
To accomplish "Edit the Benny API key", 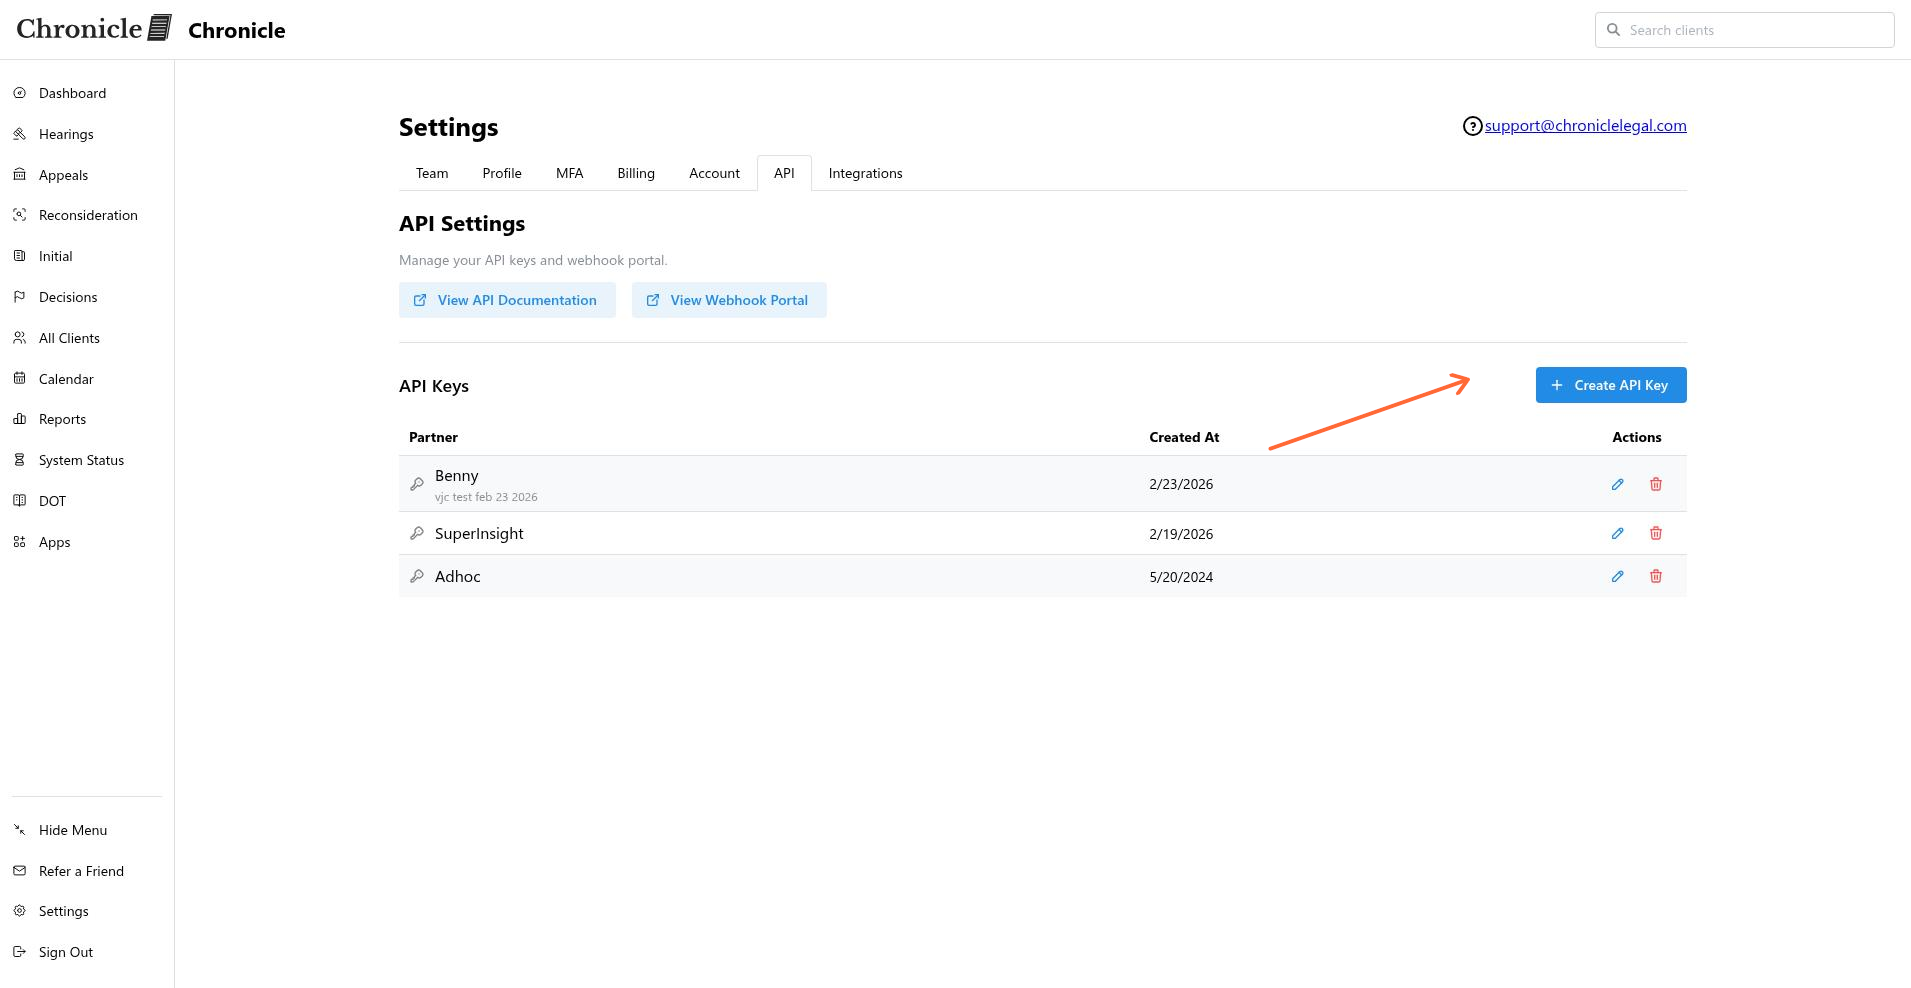I will tap(1617, 484).
